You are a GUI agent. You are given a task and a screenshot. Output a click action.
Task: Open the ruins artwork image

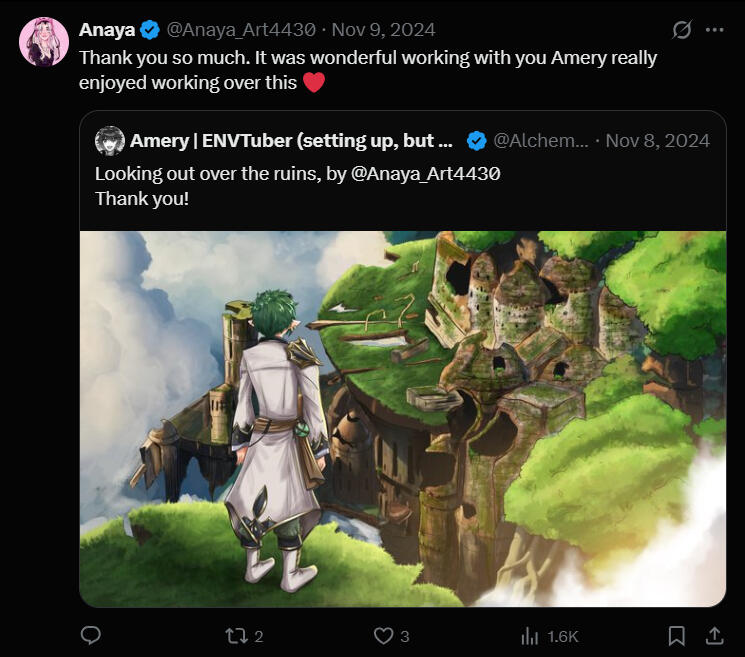point(402,418)
